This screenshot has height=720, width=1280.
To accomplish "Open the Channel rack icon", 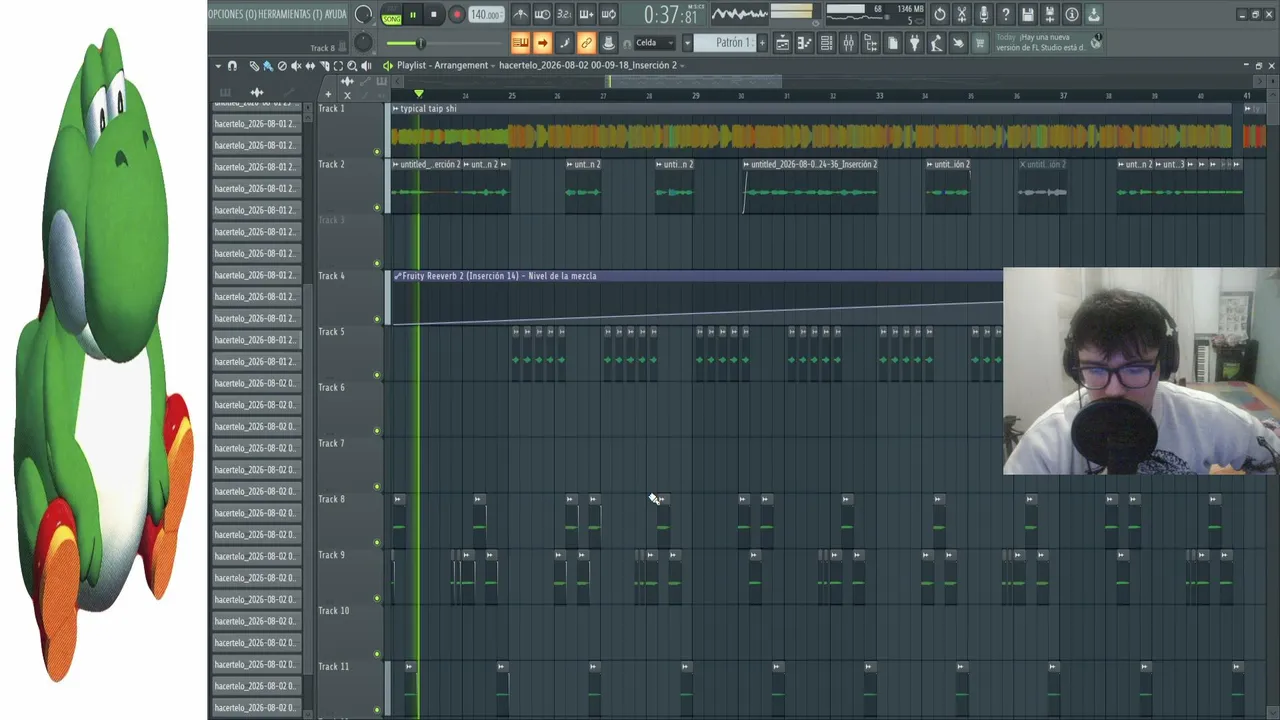I will [826, 43].
